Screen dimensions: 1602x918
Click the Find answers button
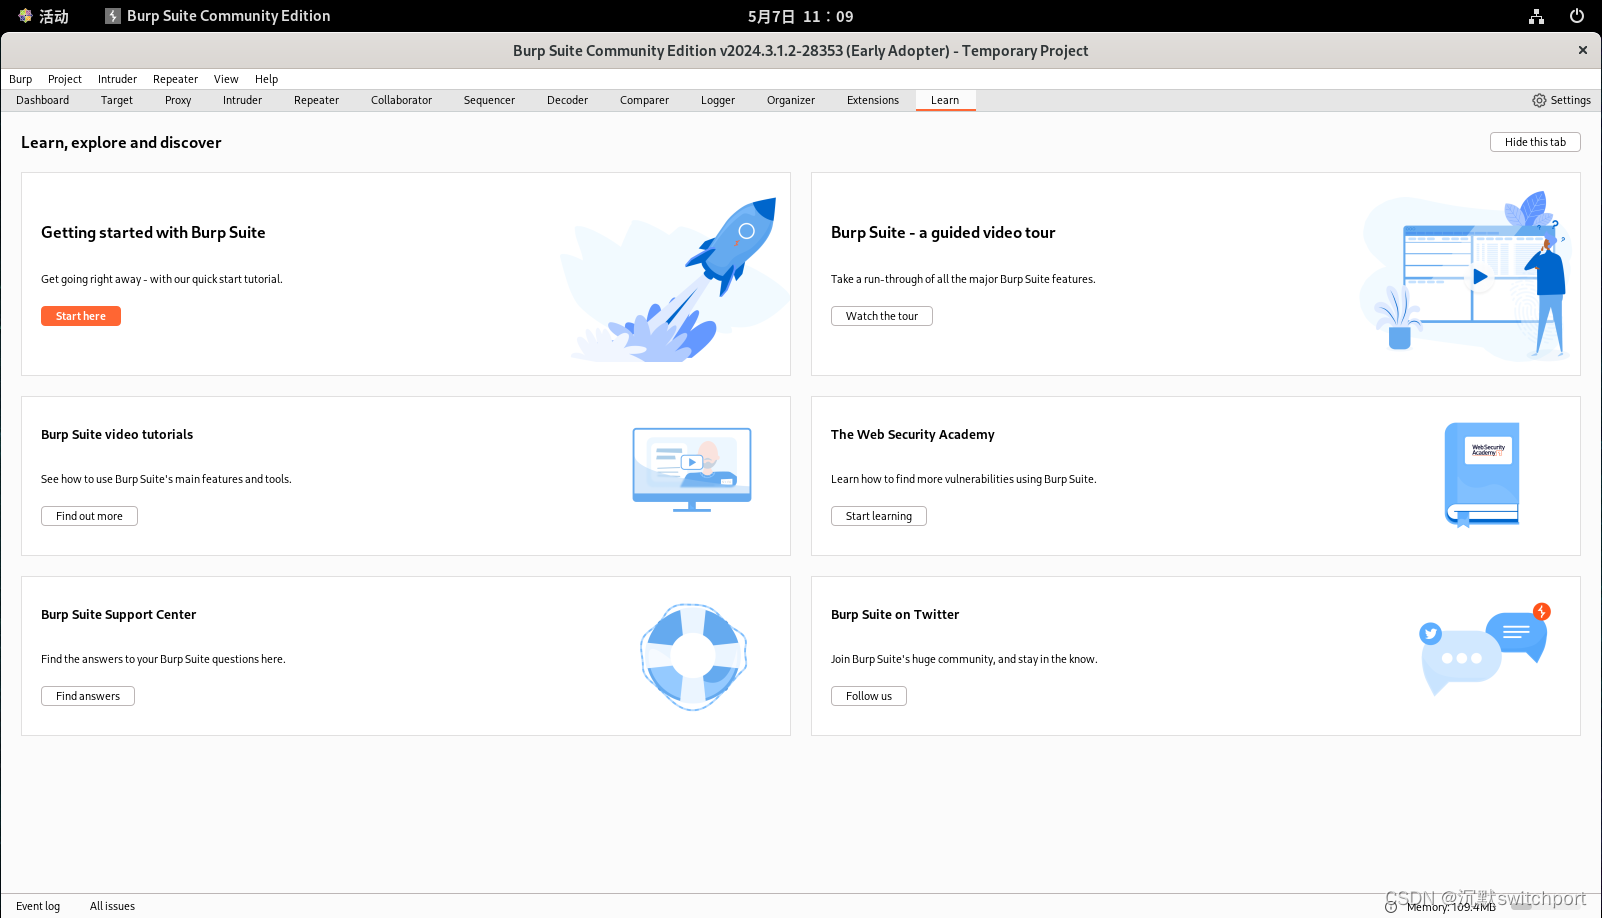(x=88, y=696)
